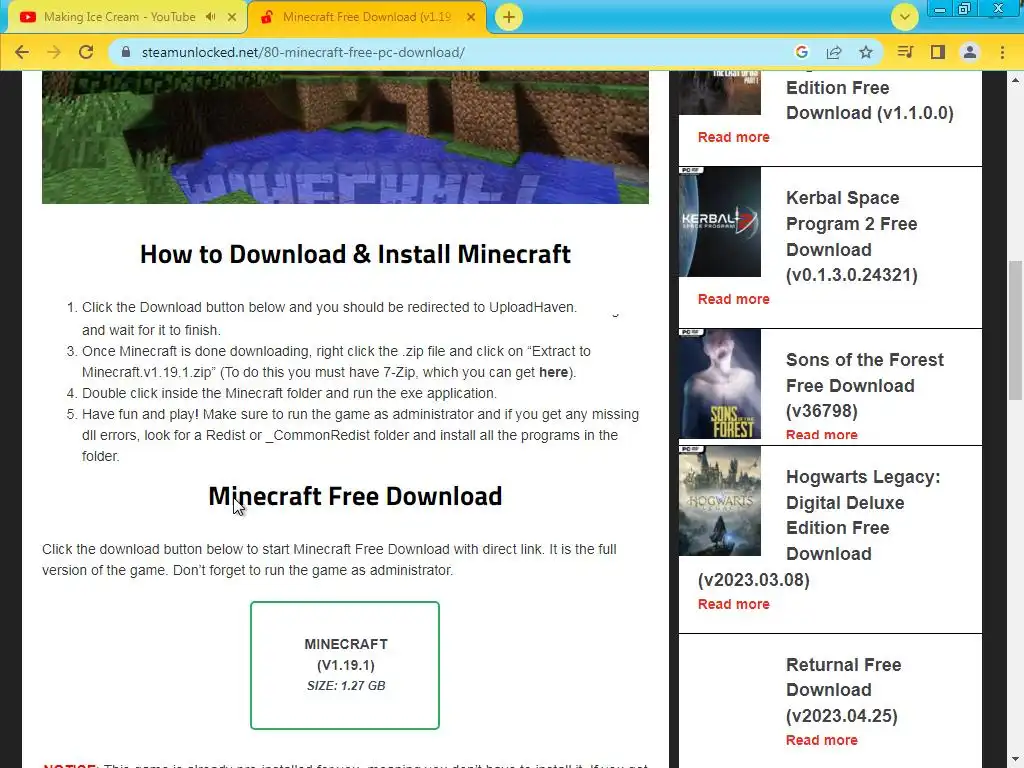Reload the current page
This screenshot has width=1024, height=768.
pos(86,52)
